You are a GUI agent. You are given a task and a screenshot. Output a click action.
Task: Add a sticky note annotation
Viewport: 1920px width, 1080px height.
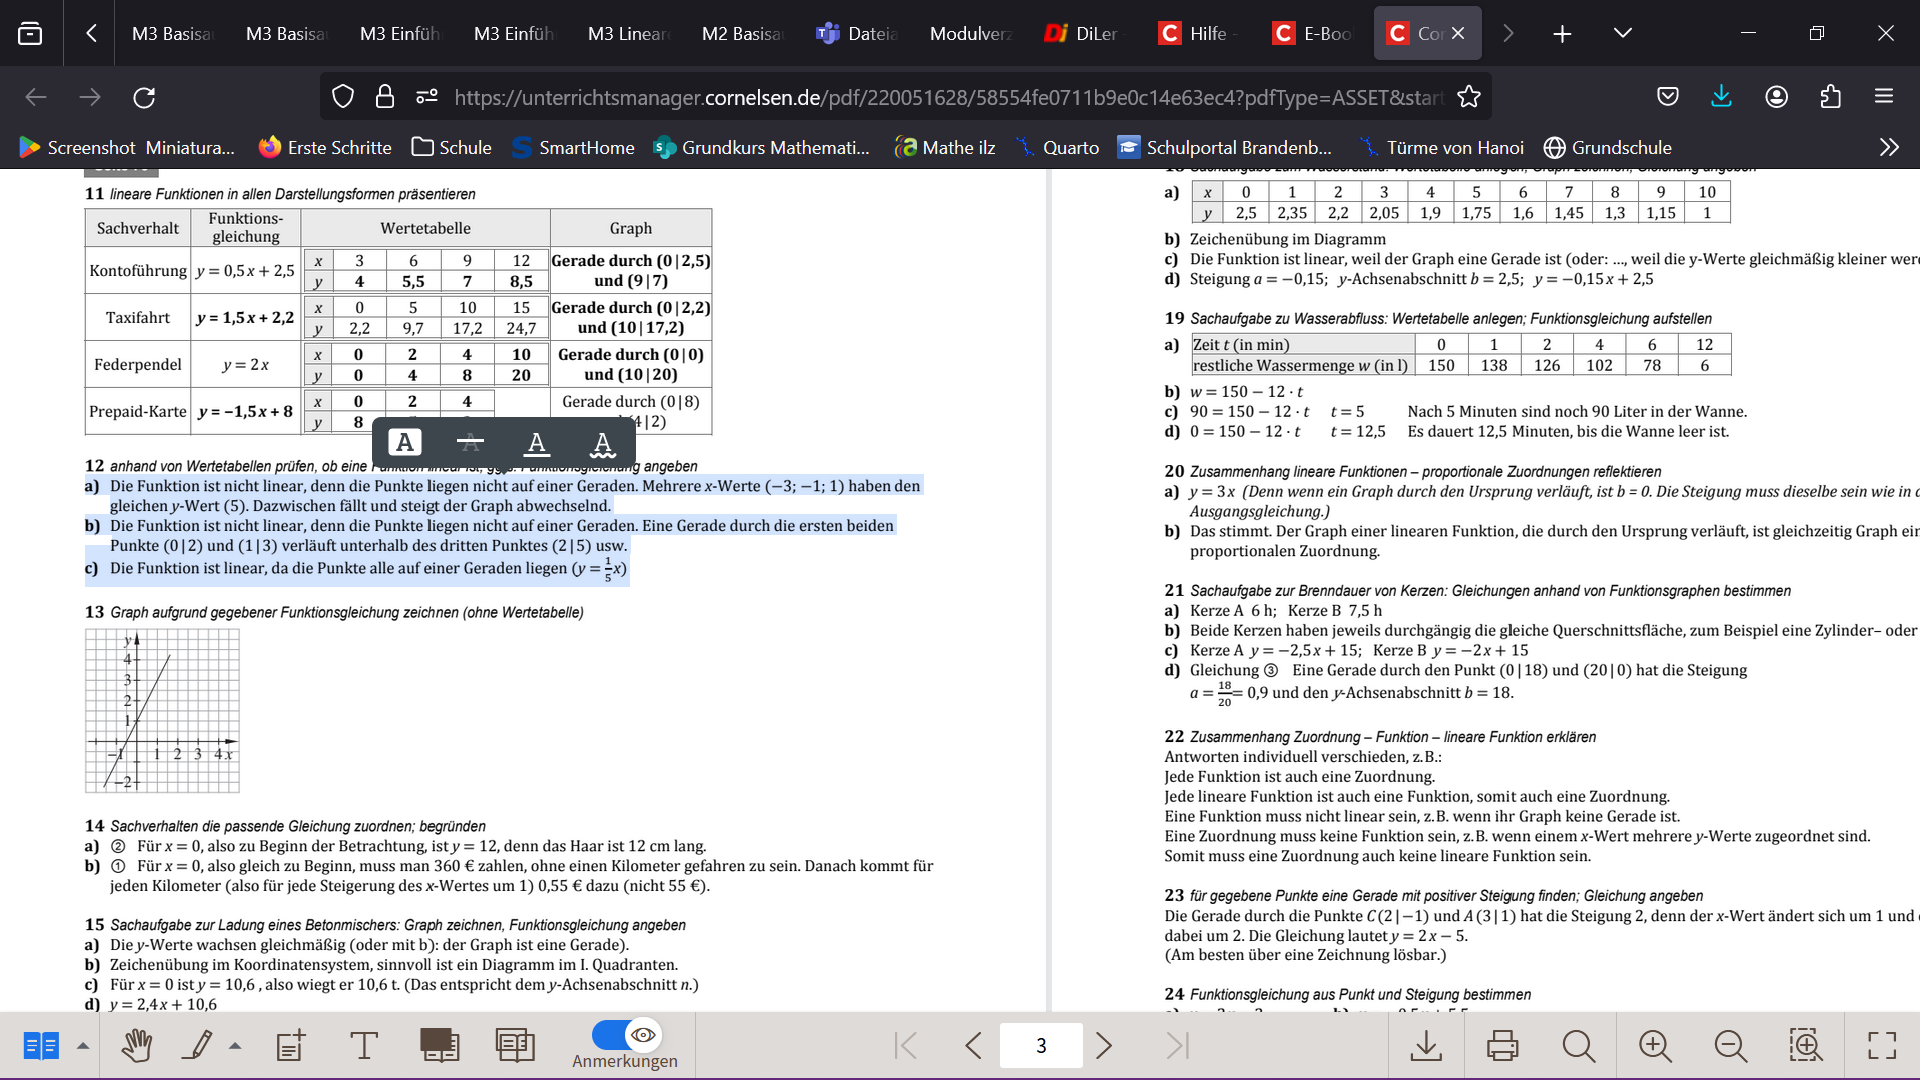click(x=291, y=1046)
